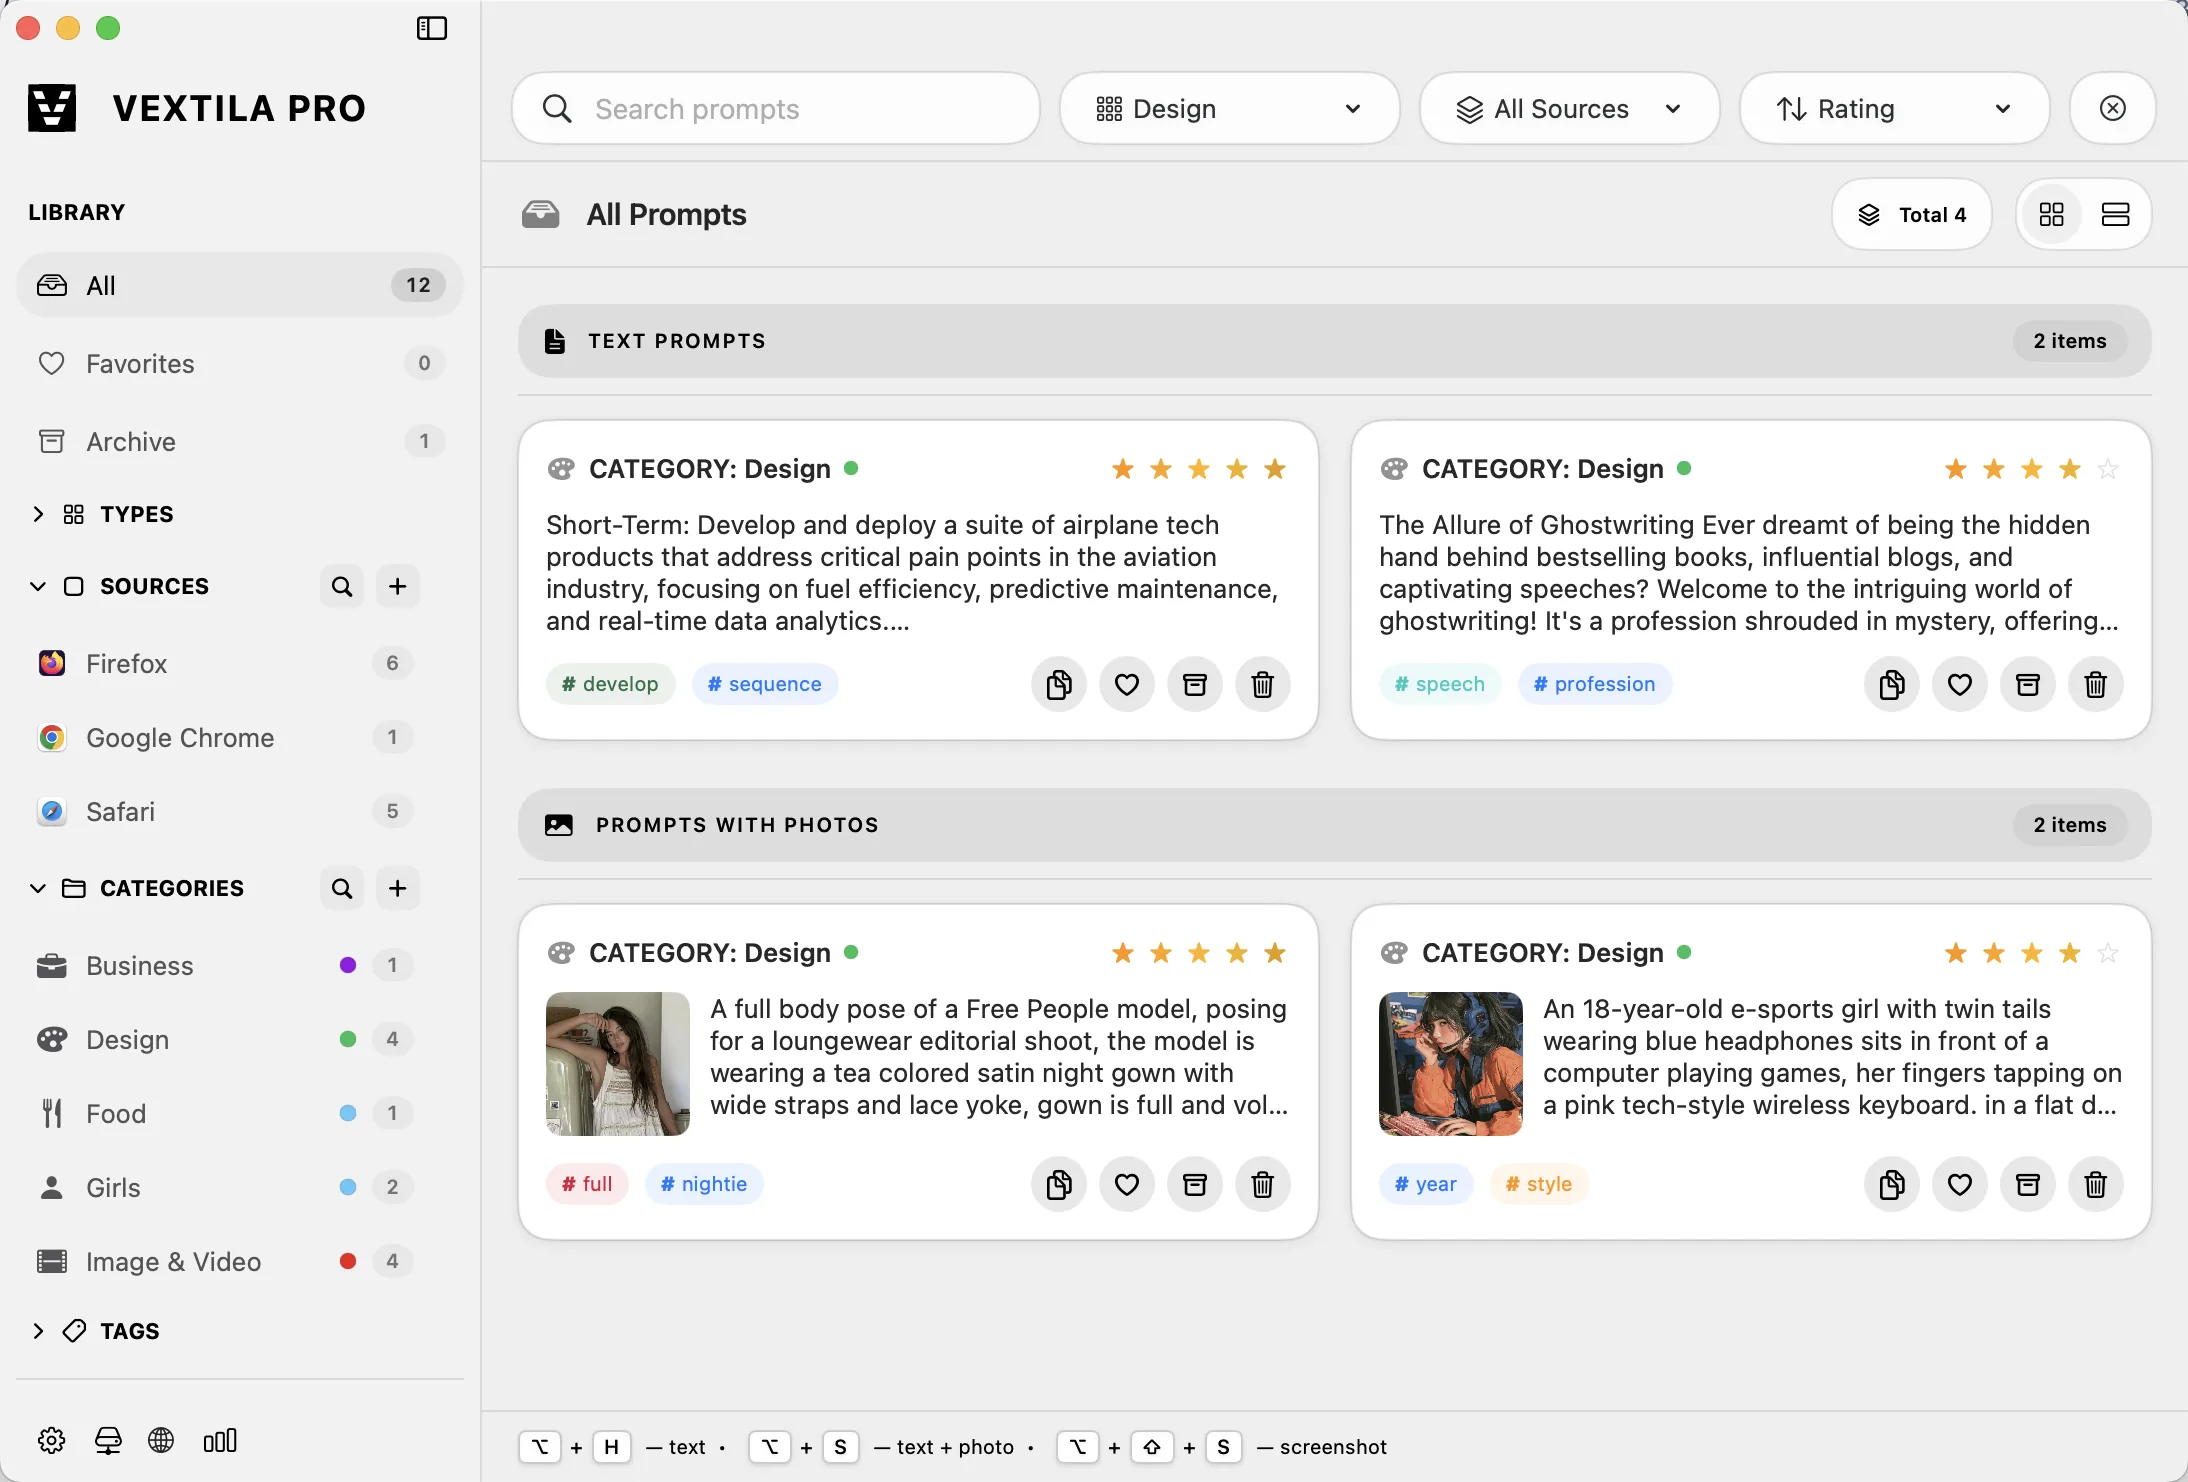Viewport: 2188px width, 1482px height.
Task: Delete the Free People model prompt
Action: click(1263, 1184)
